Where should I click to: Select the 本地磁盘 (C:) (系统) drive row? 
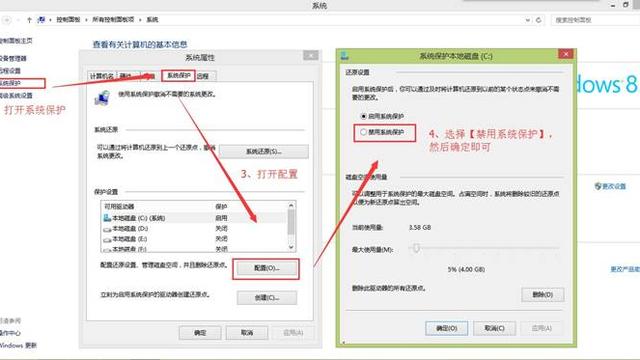(194, 218)
